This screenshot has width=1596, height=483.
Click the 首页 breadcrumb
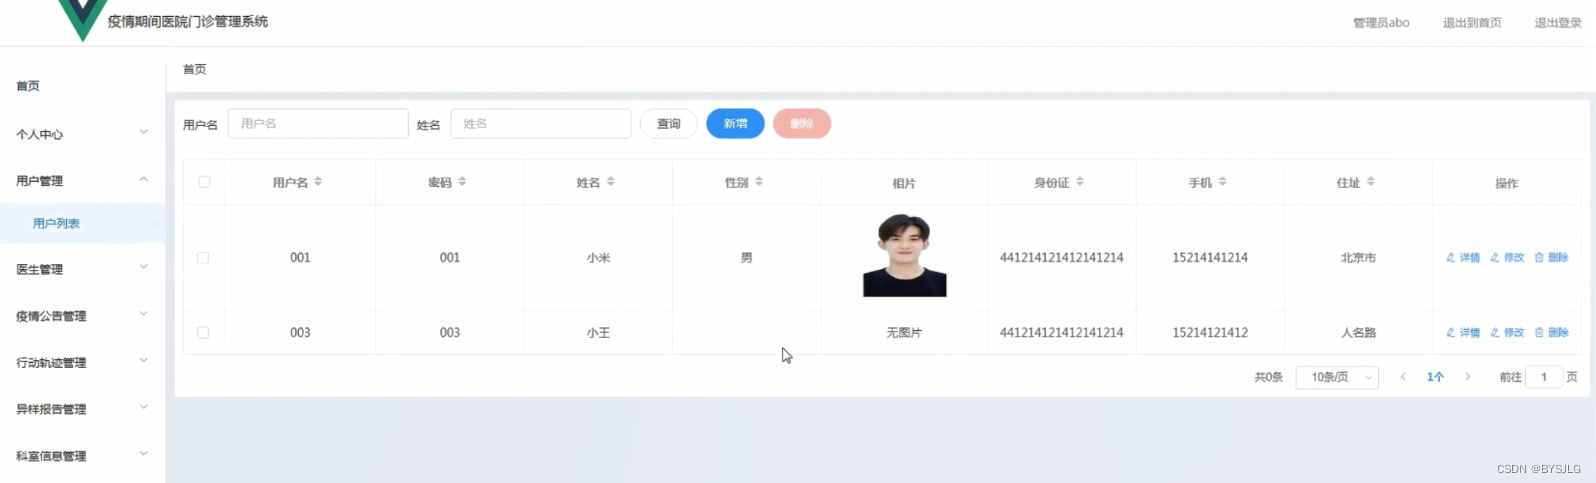pyautogui.click(x=195, y=69)
